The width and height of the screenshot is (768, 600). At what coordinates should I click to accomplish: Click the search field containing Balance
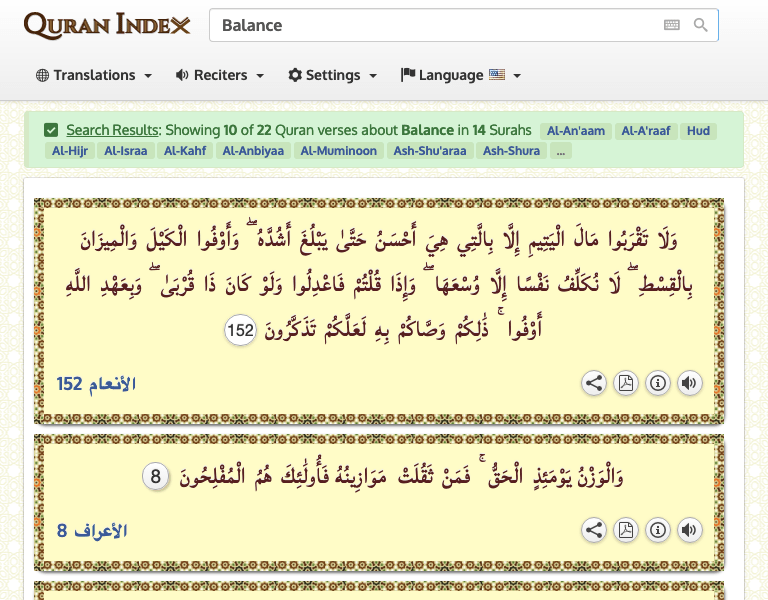(464, 25)
